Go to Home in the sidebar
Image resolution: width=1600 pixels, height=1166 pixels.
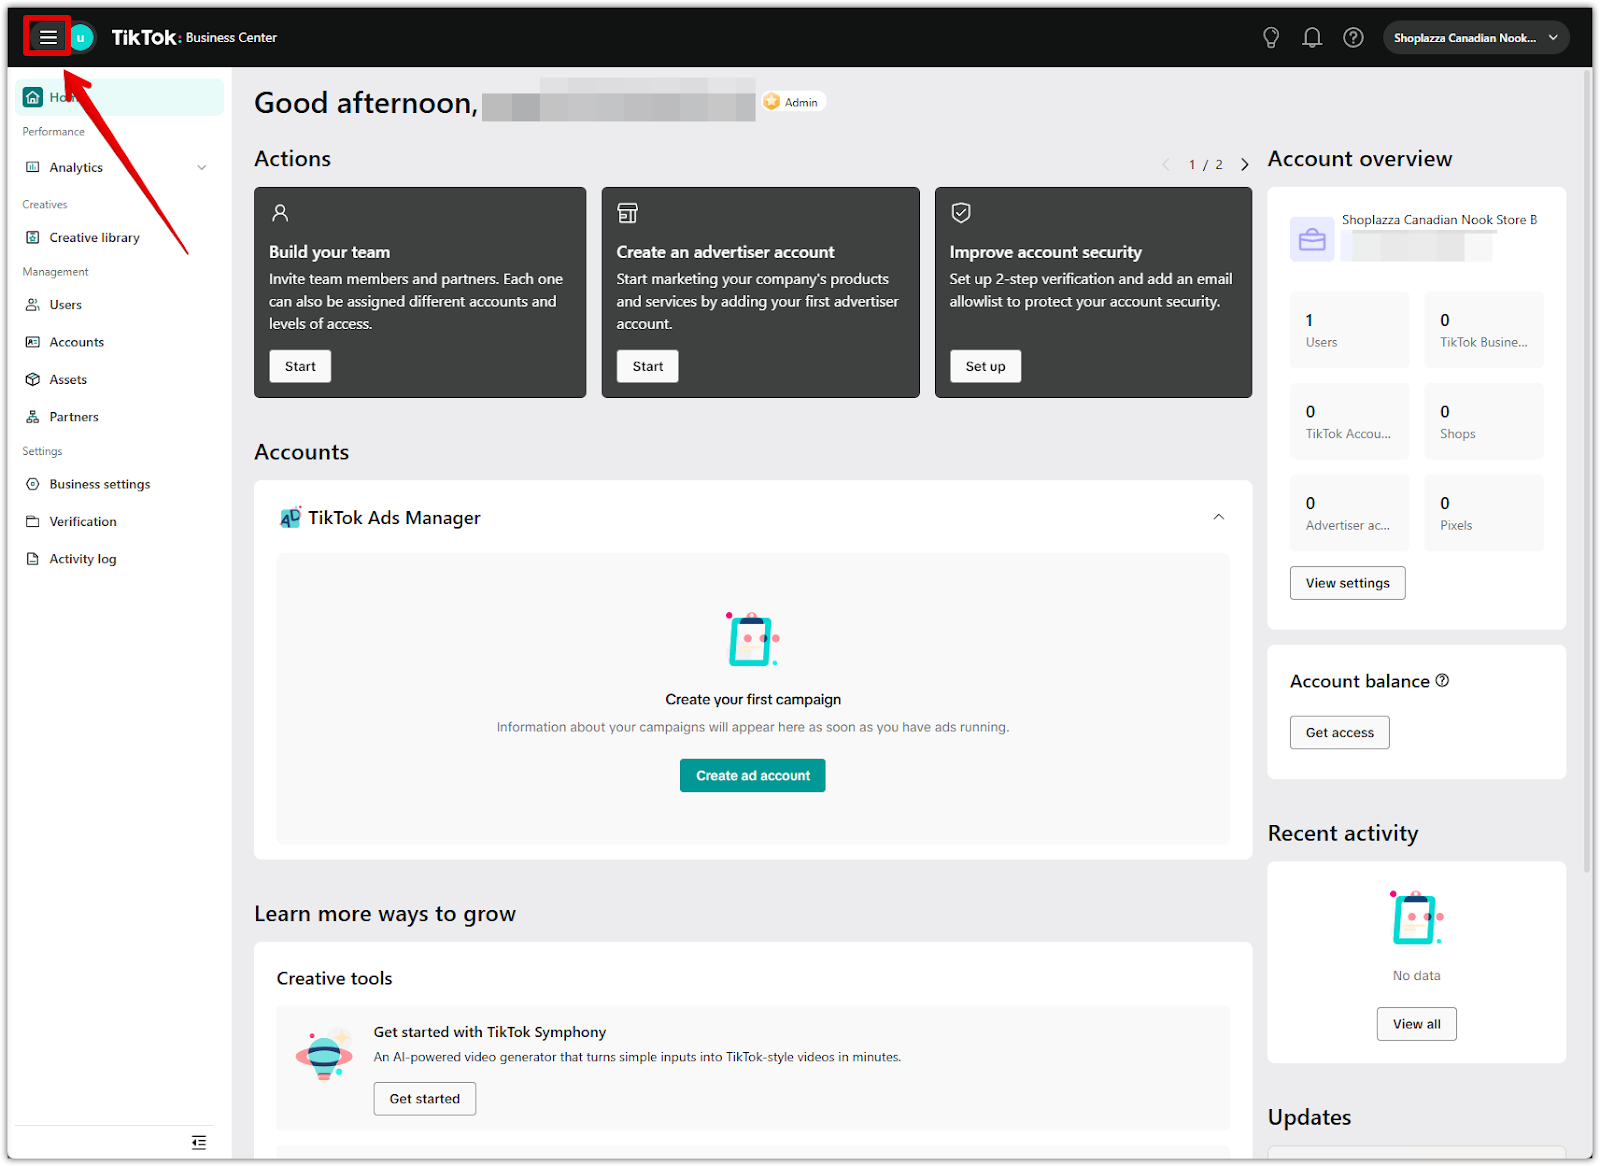119,97
